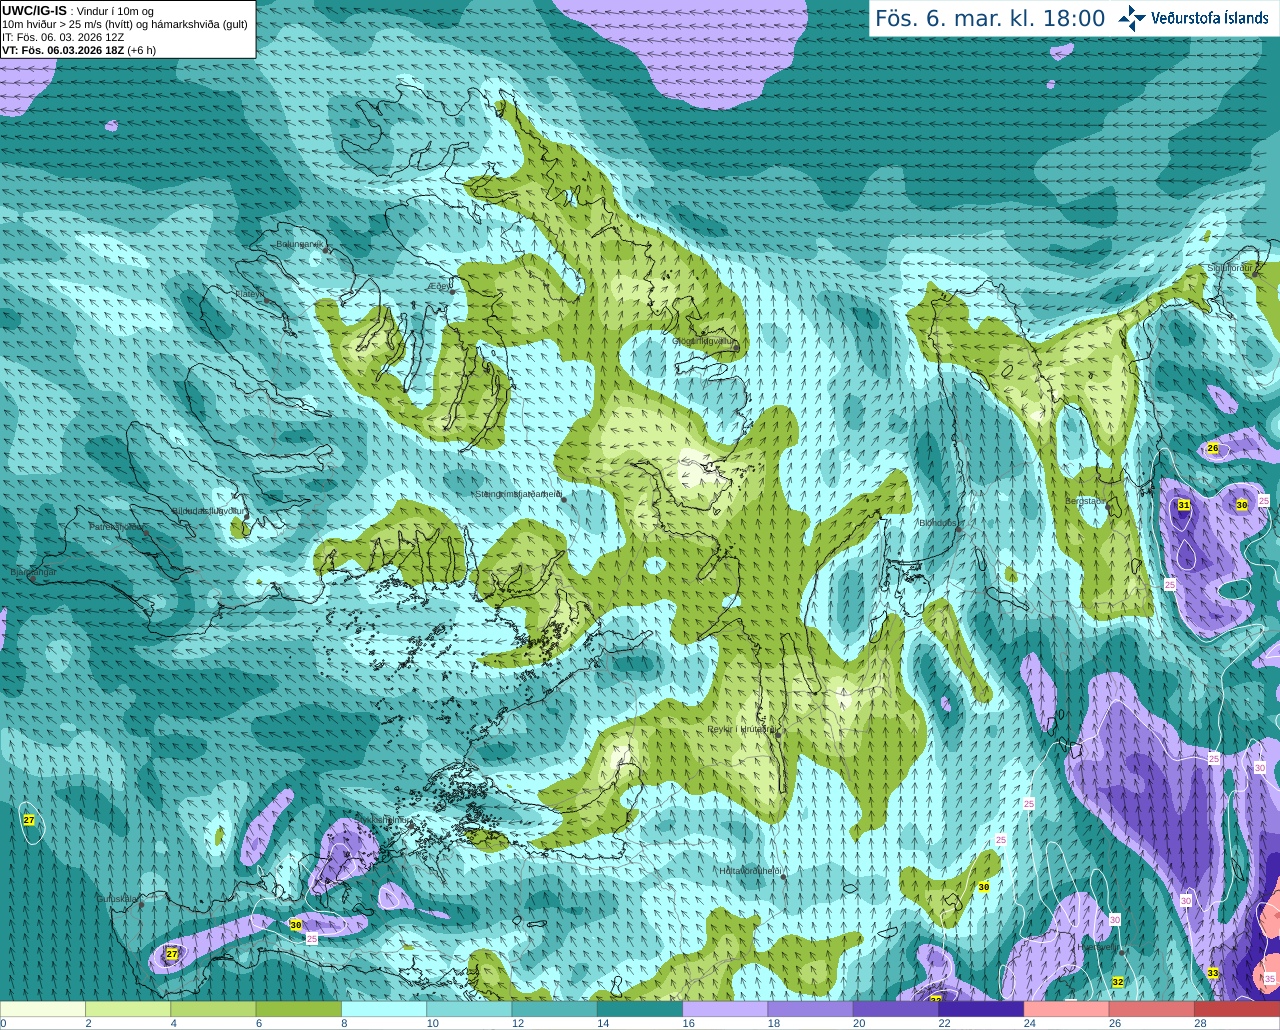1280x1030 pixels.
Task: Click the yellow gust marker 31
Action: tap(1184, 506)
